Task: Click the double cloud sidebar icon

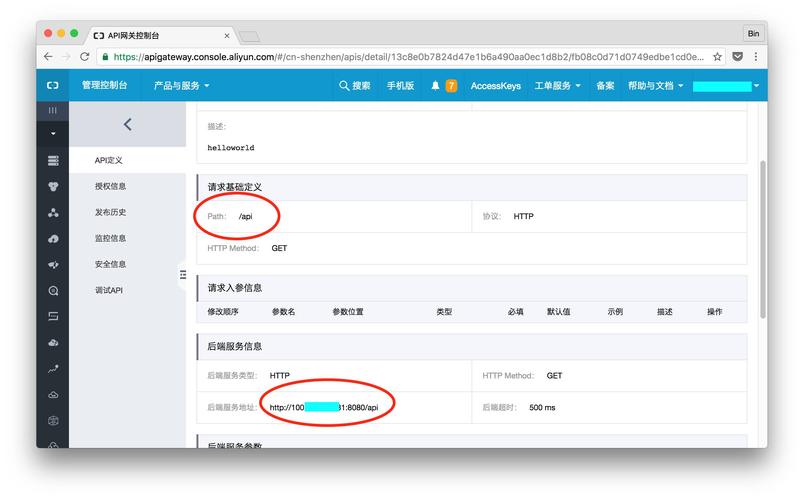Action: point(53,343)
